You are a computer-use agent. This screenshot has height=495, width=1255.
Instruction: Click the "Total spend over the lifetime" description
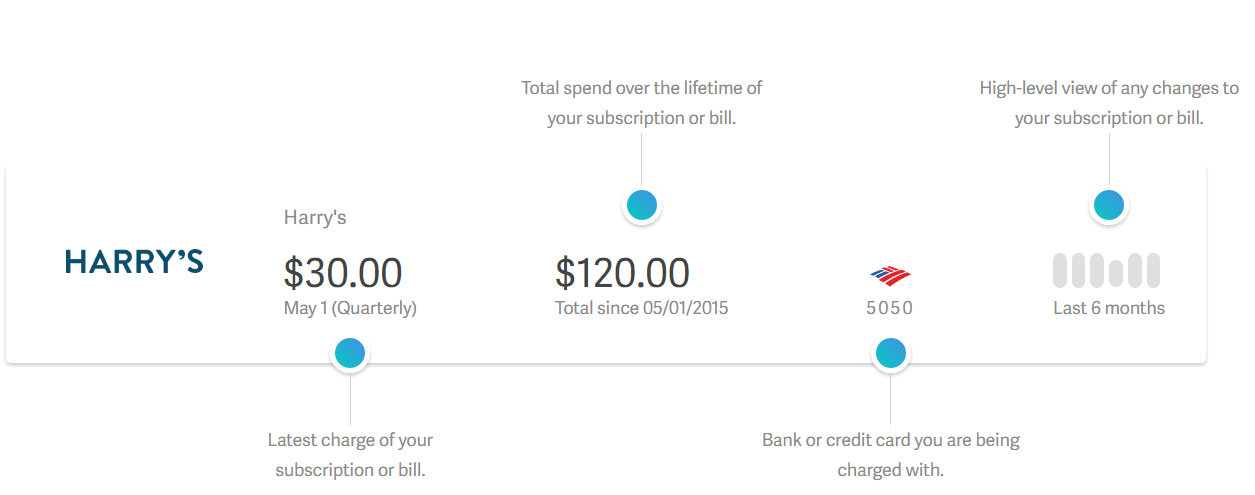coord(641,103)
